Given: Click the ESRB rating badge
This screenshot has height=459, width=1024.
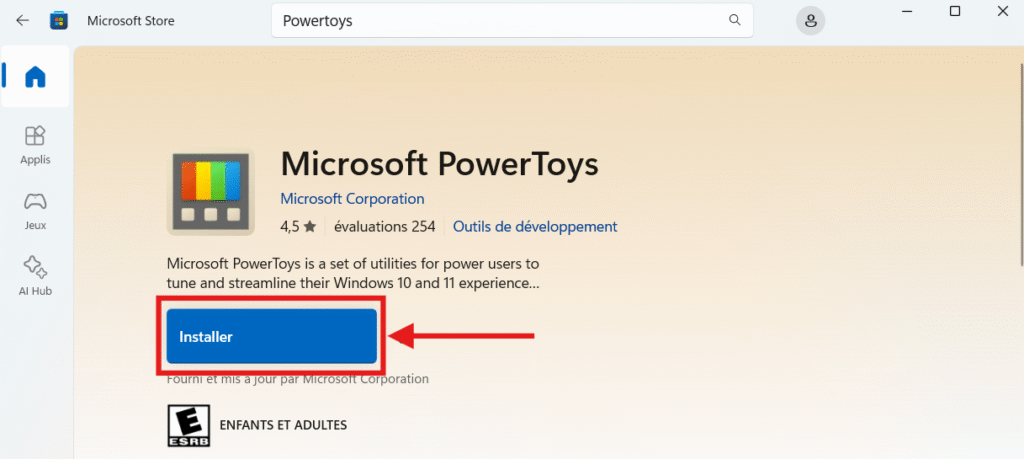Looking at the screenshot, I should pos(183,425).
